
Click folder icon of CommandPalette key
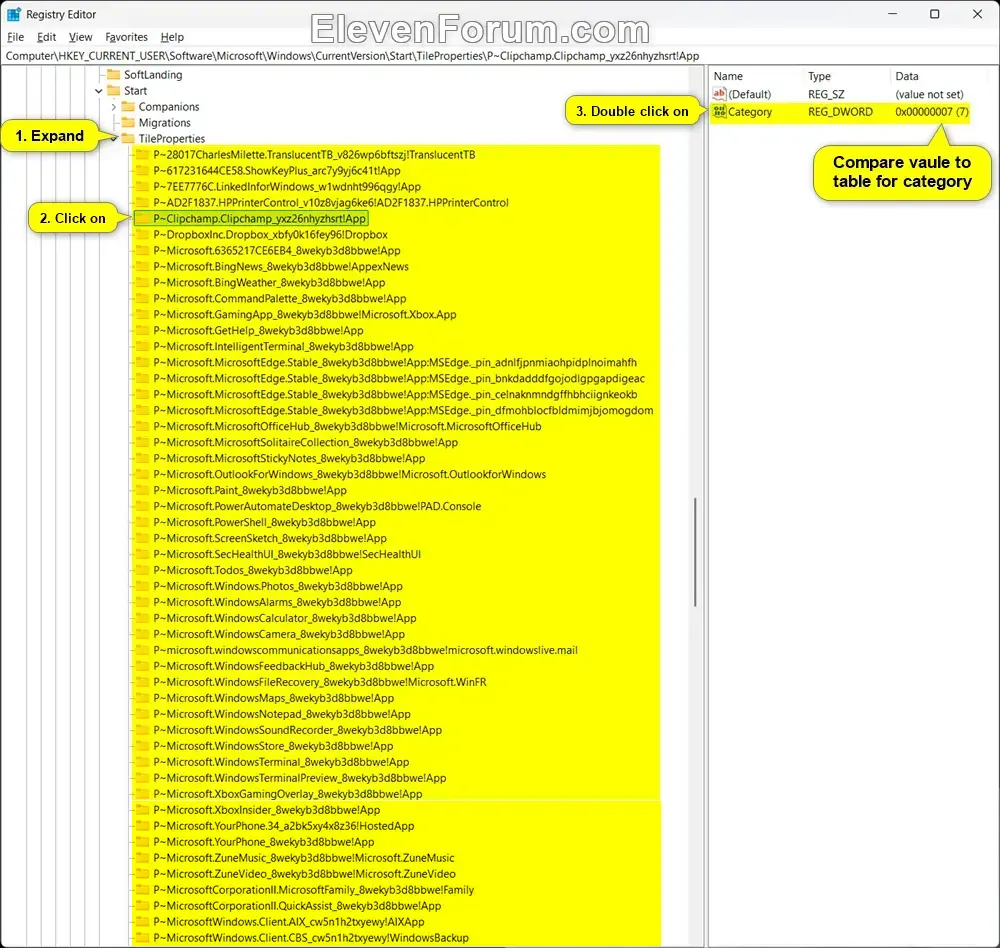click(x=142, y=298)
